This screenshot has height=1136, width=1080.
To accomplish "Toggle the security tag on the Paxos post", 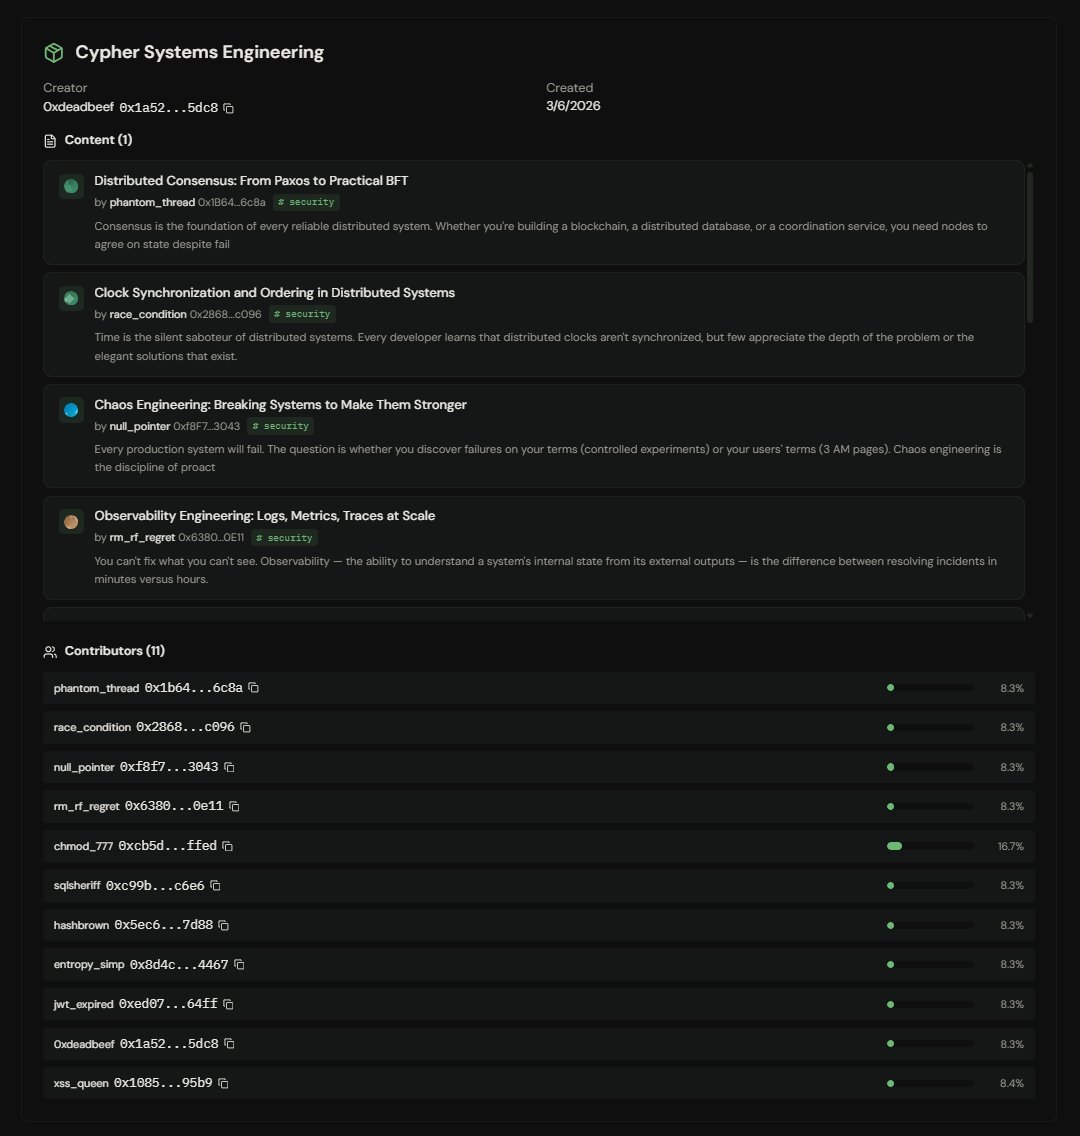I will pos(306,202).
